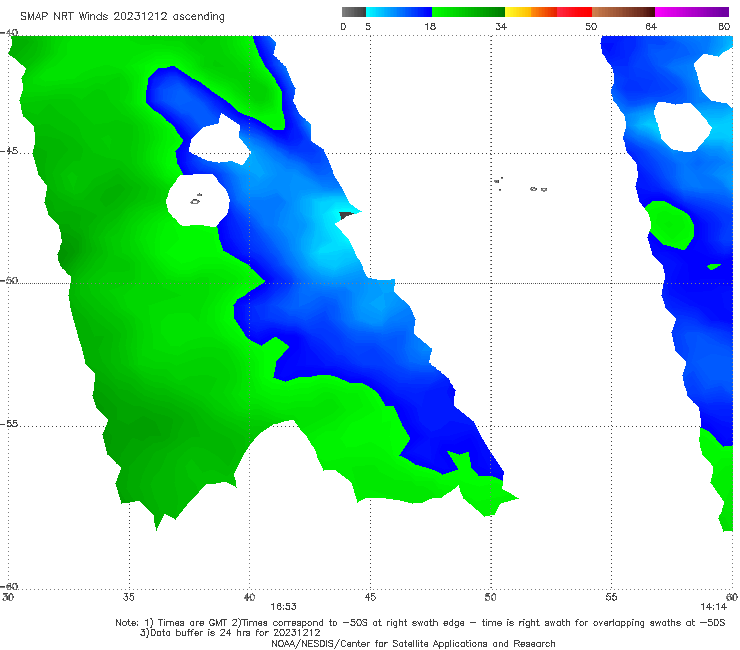Click the '35' longitude axis label
This screenshot has width=740, height=650.
[x=128, y=597]
